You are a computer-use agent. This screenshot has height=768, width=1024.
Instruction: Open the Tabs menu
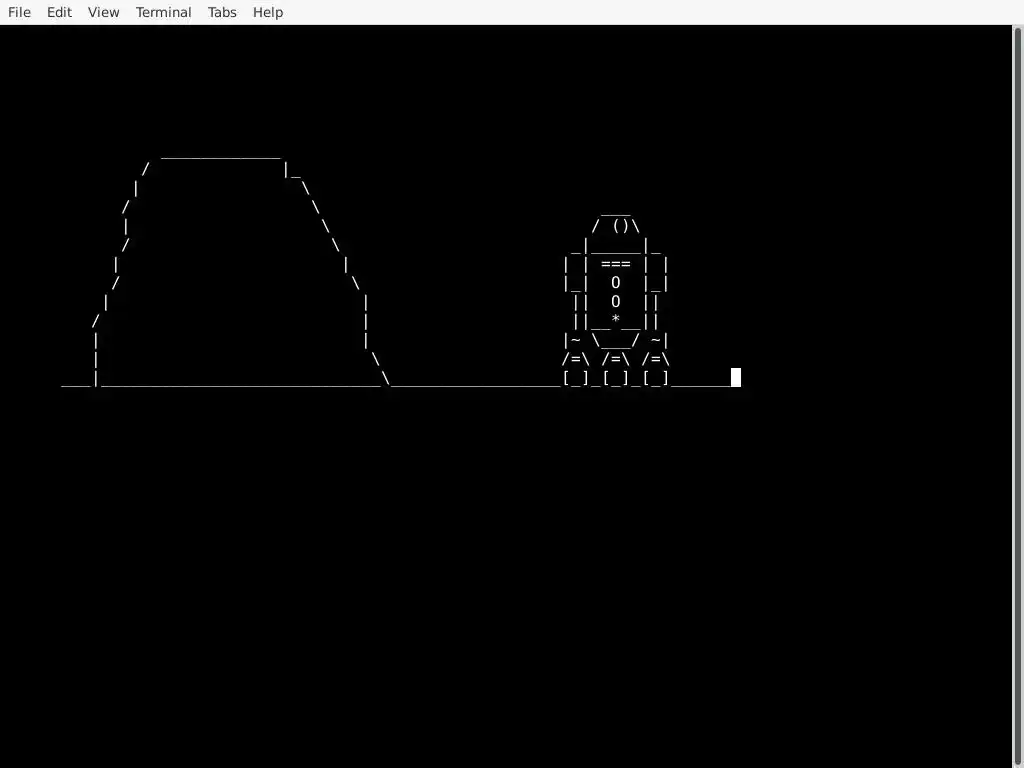tap(222, 12)
